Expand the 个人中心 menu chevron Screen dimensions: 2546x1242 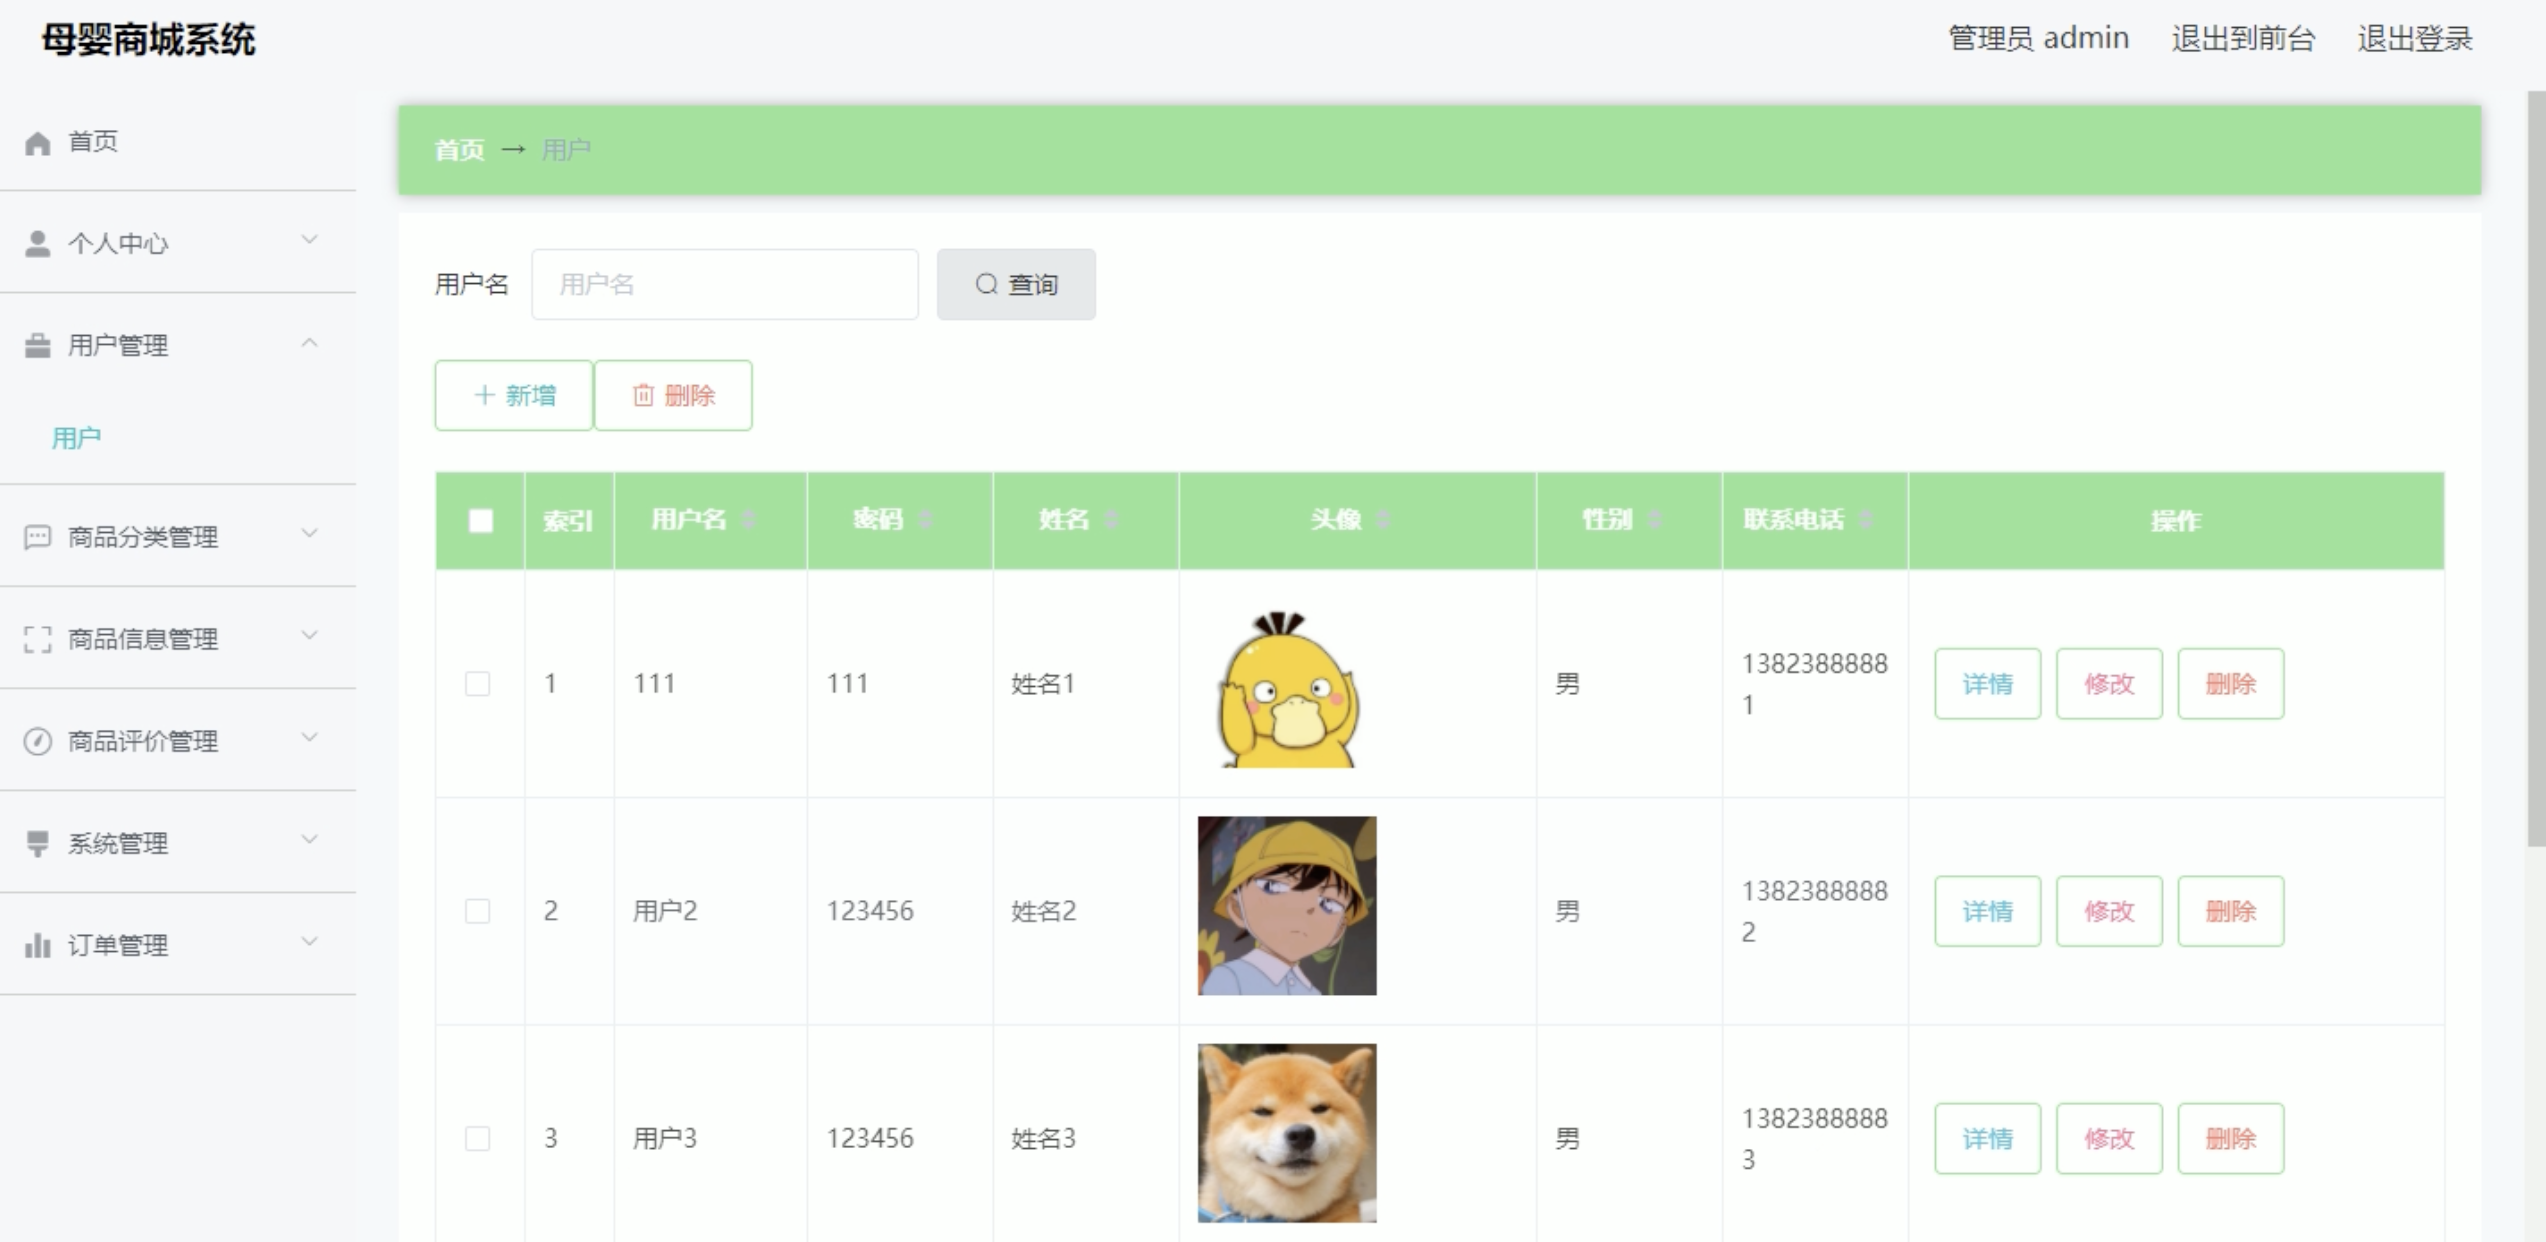coord(310,240)
